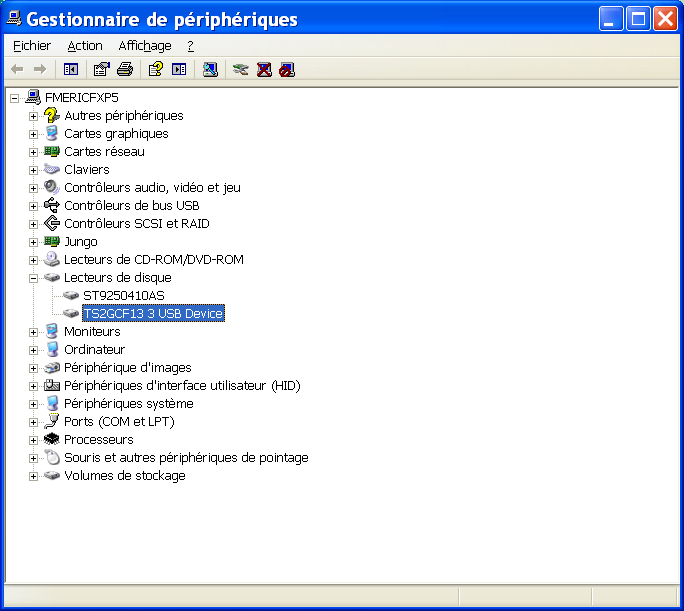The width and height of the screenshot is (684, 611).
Task: Minimize the Gestionnaire de périphériques window
Action: 611,19
